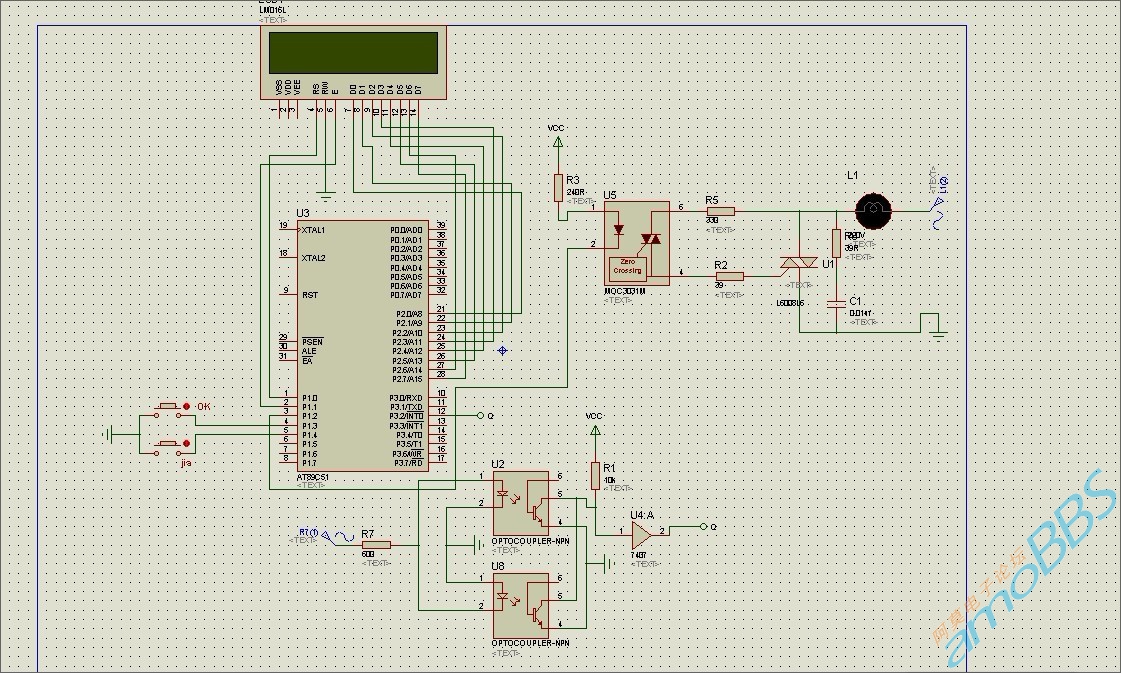Select the LM016L LCD display component
This screenshot has height=673, width=1121.
coord(353,62)
